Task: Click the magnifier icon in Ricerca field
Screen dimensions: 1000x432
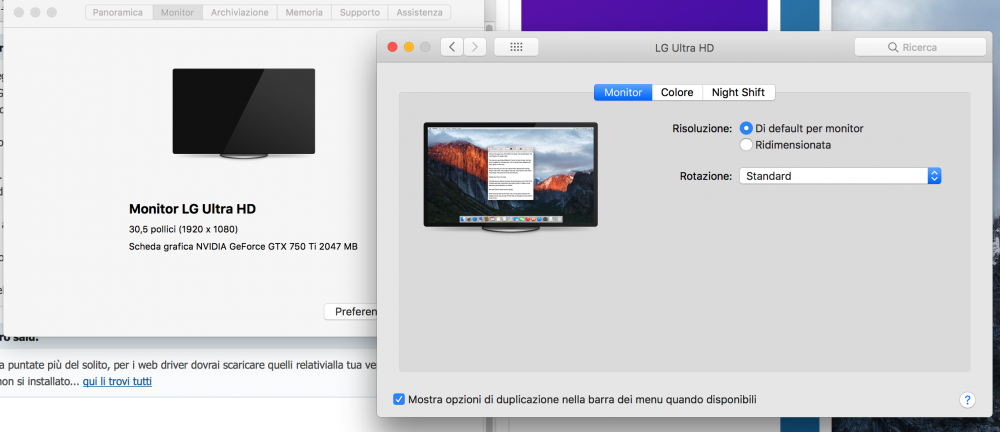Action: click(x=893, y=47)
